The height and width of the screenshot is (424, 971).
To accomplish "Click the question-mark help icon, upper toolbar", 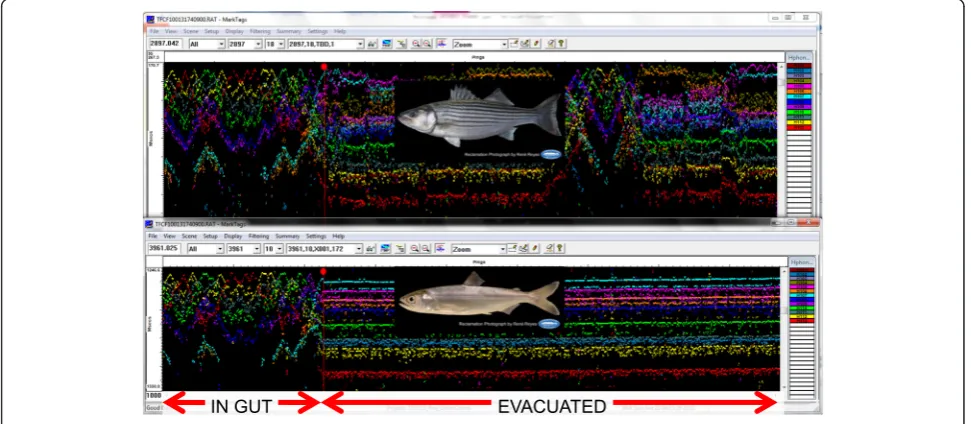I will [x=561, y=44].
